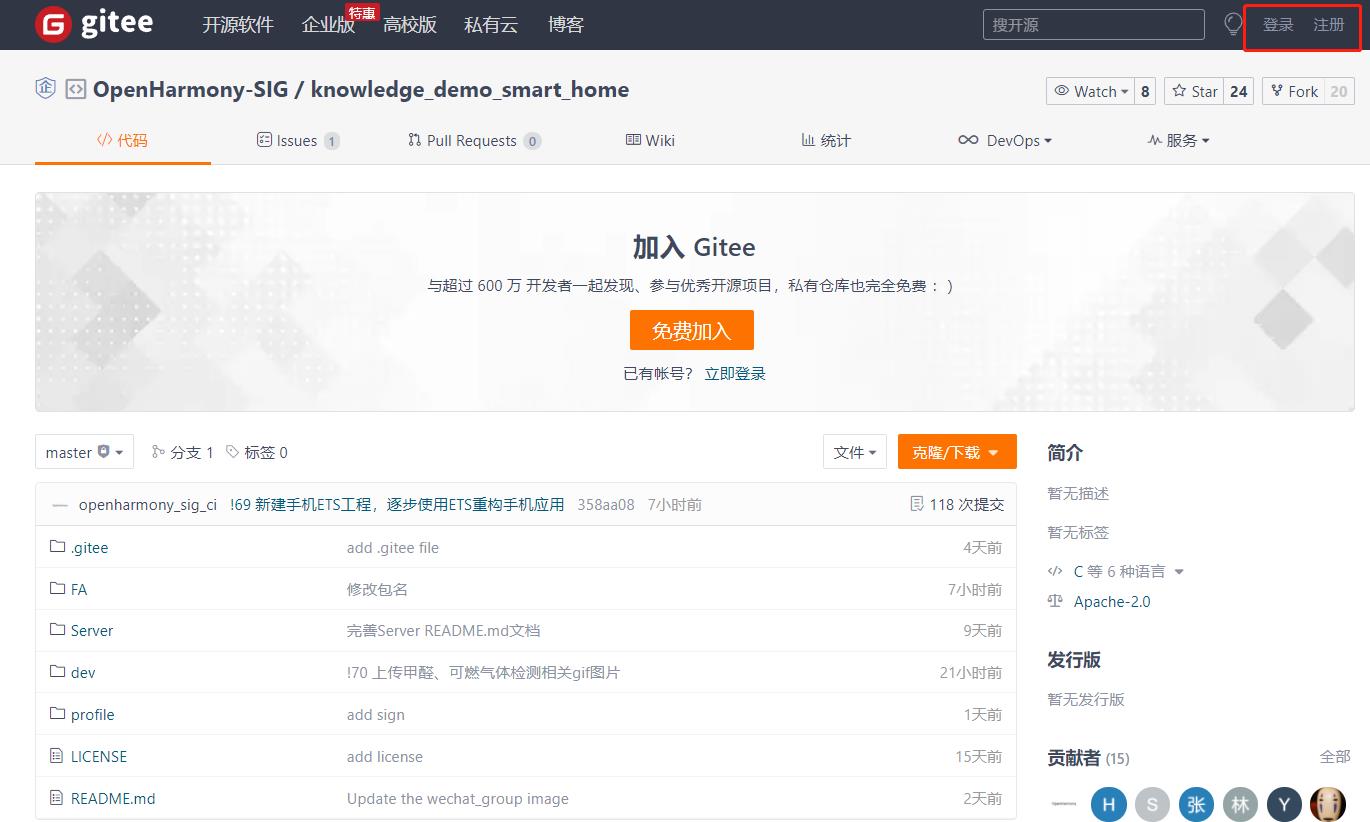
Task: Click the commits document icon beside 118 次提交
Action: (917, 504)
